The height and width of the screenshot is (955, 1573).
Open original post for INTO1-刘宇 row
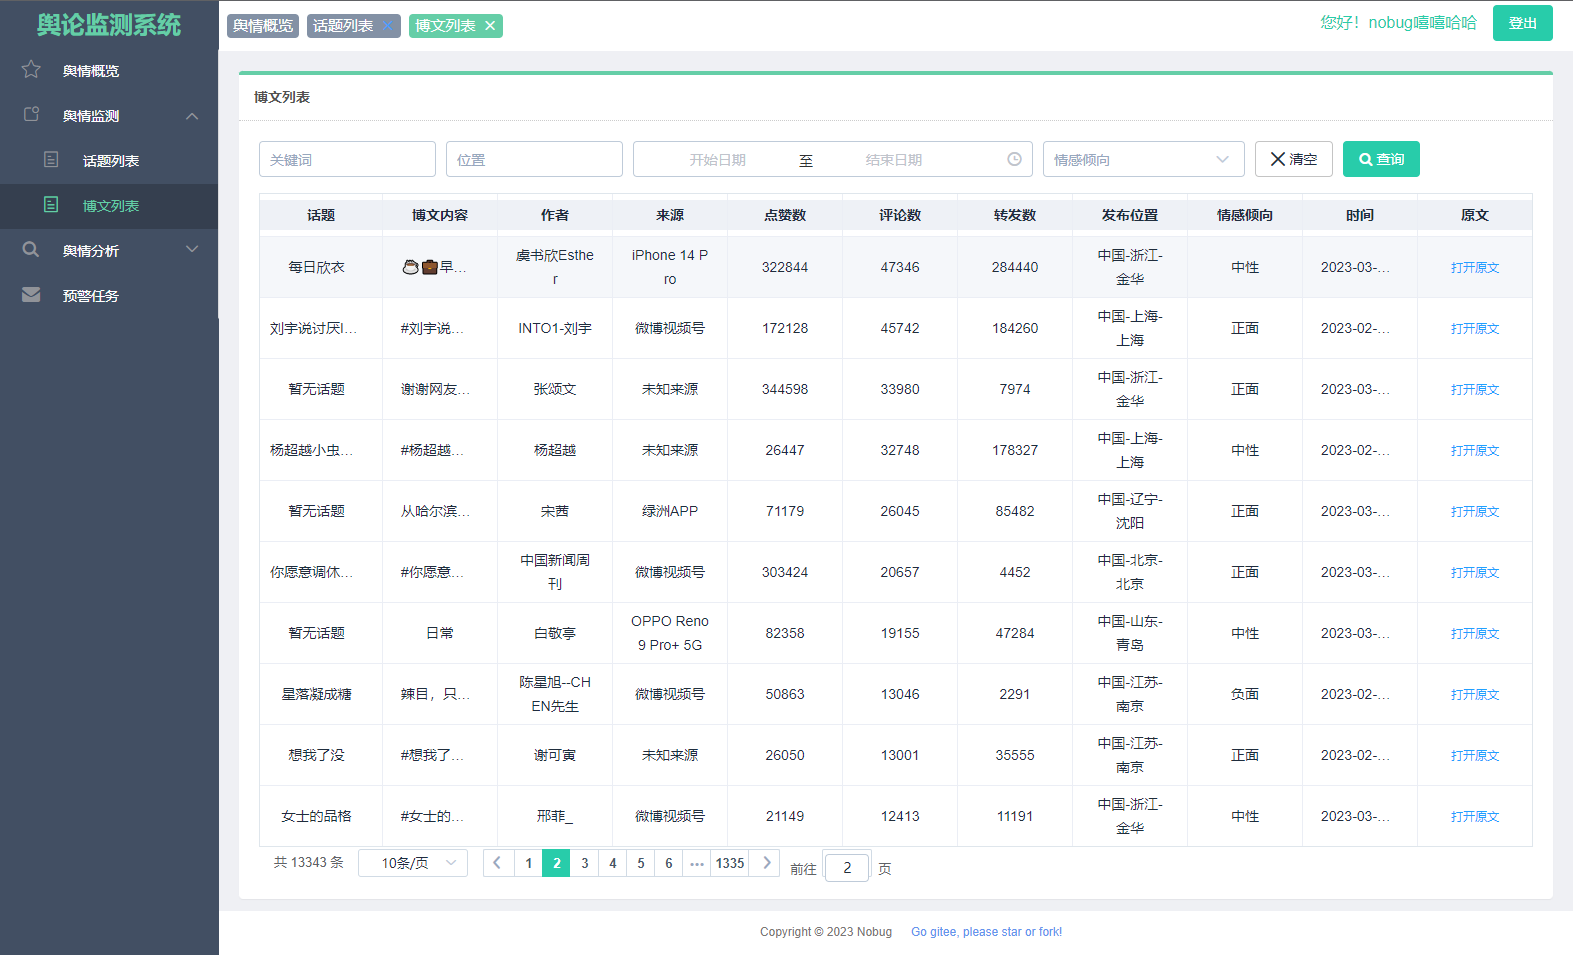tap(1475, 328)
